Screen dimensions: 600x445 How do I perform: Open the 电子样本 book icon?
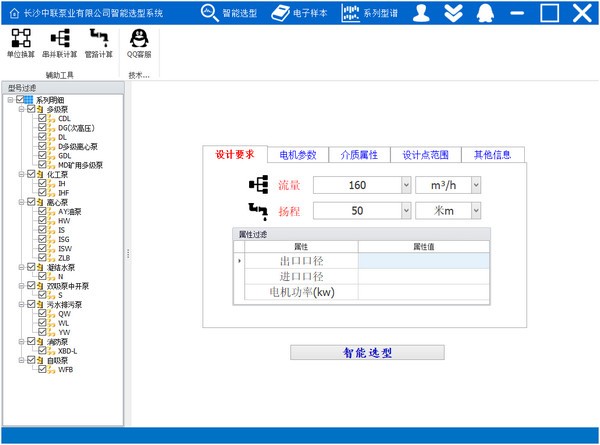(280, 13)
